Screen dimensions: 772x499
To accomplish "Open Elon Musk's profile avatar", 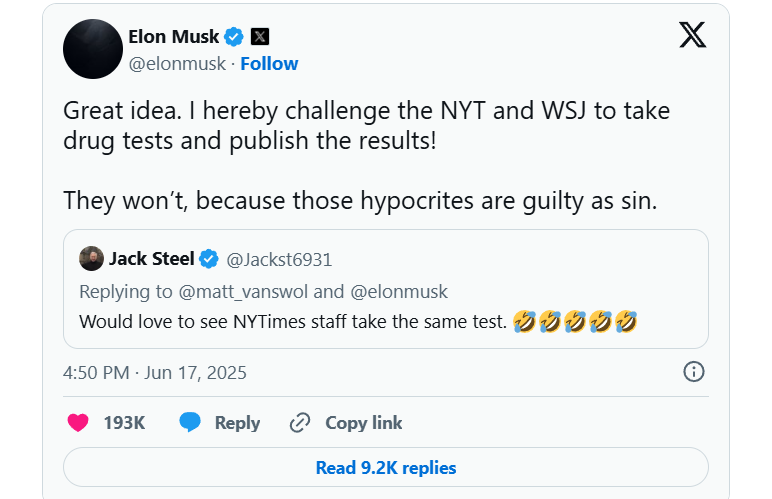I will click(x=93, y=49).
